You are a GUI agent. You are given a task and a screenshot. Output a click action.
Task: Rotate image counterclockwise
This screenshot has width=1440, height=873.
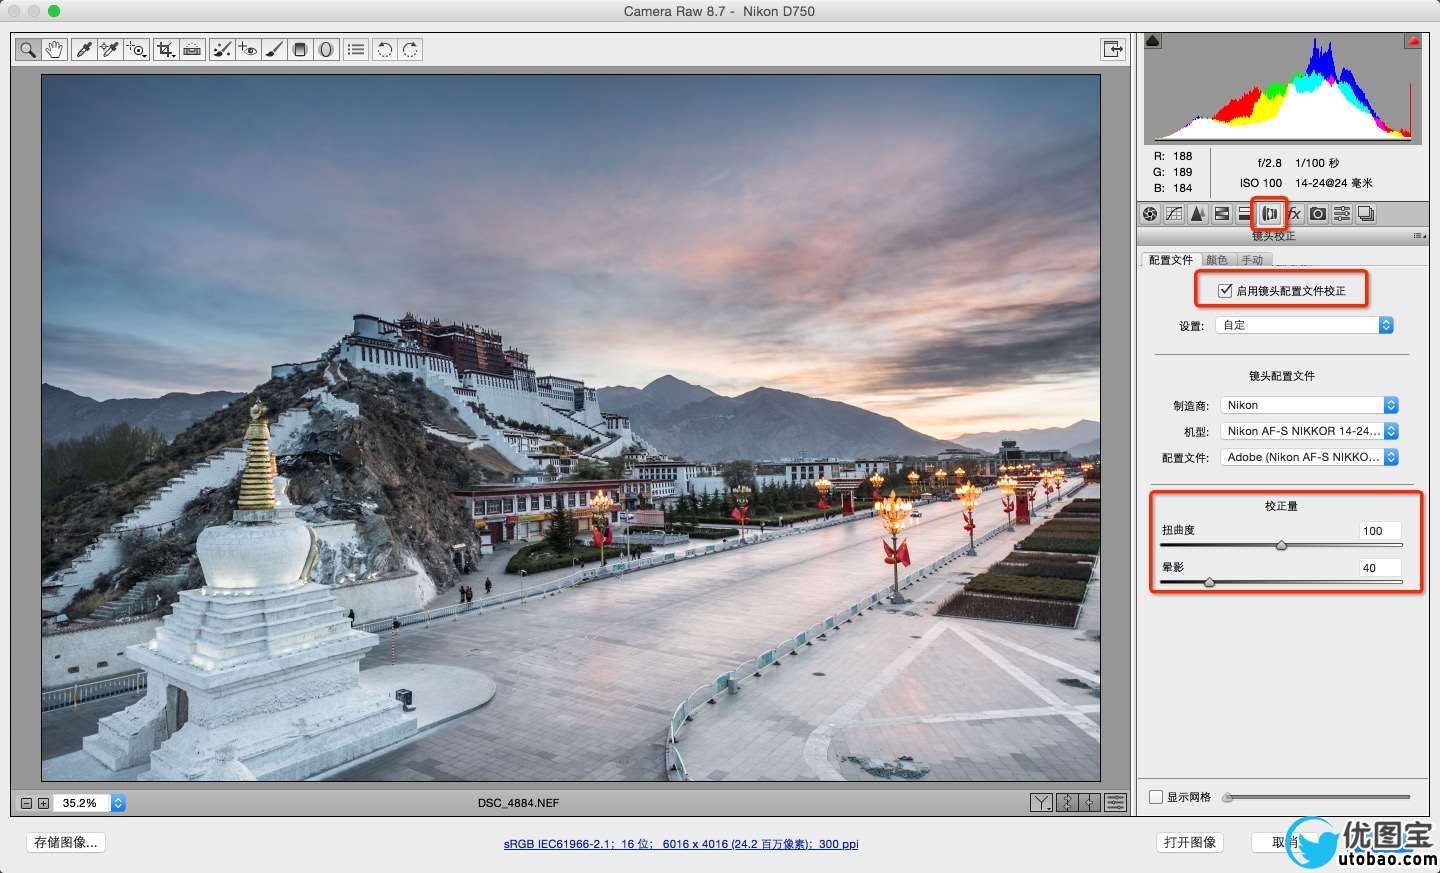(x=385, y=49)
